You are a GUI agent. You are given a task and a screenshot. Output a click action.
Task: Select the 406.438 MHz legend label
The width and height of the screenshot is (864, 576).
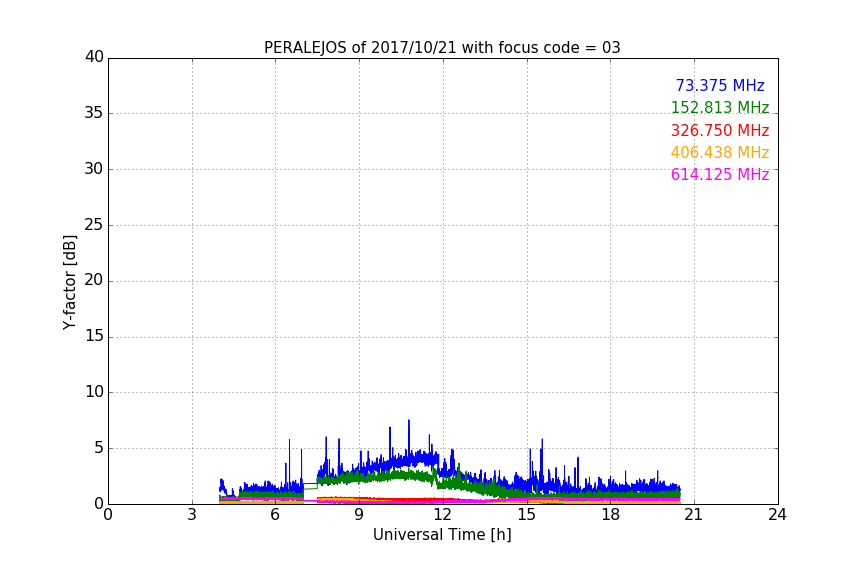pos(720,152)
